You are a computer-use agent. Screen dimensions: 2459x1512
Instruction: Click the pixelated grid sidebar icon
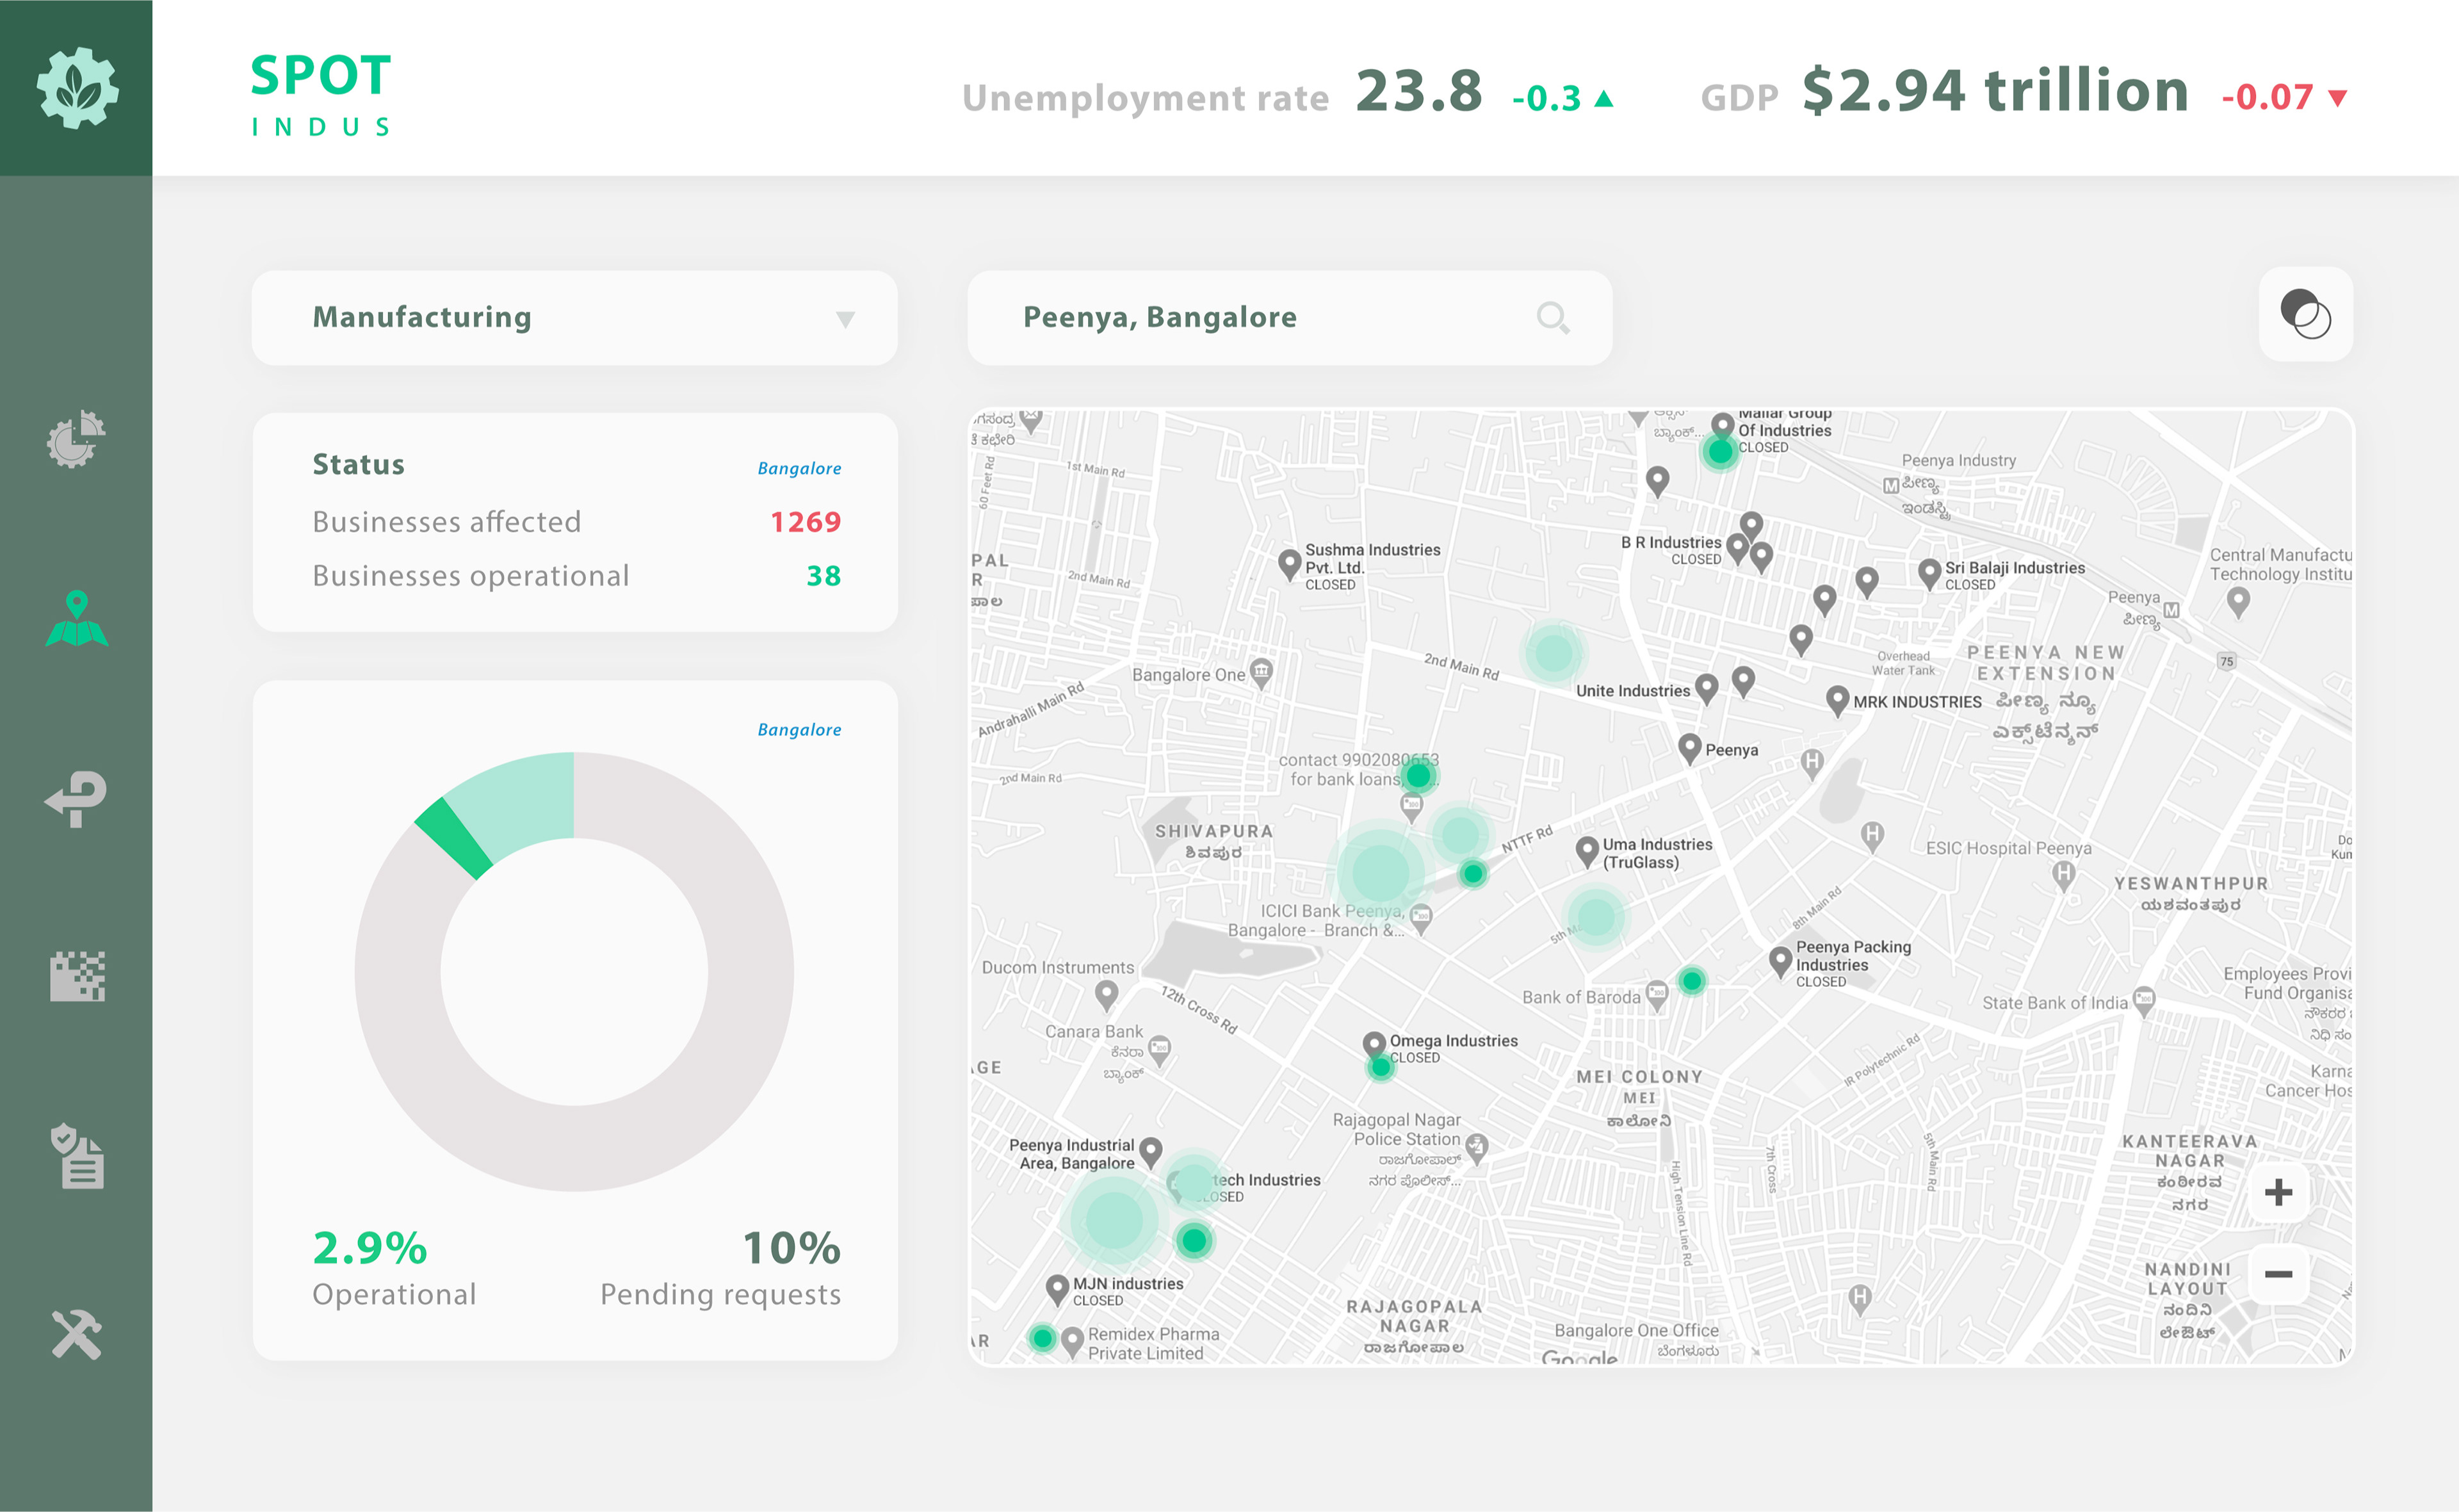coord(77,976)
